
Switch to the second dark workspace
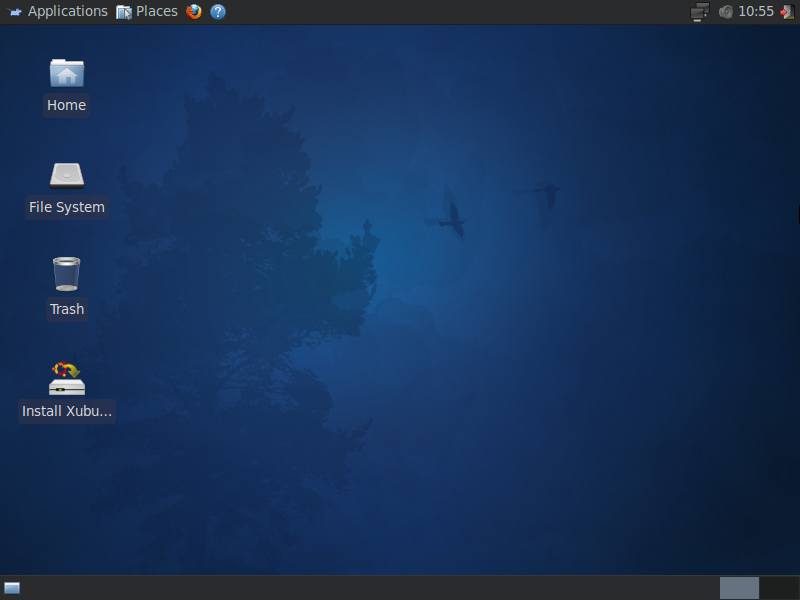coord(779,588)
